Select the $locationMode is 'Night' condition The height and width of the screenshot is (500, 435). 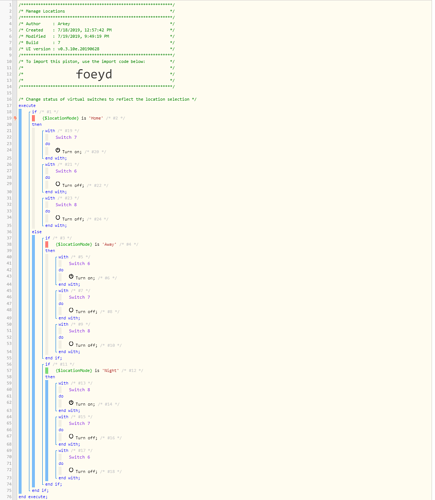(87, 371)
